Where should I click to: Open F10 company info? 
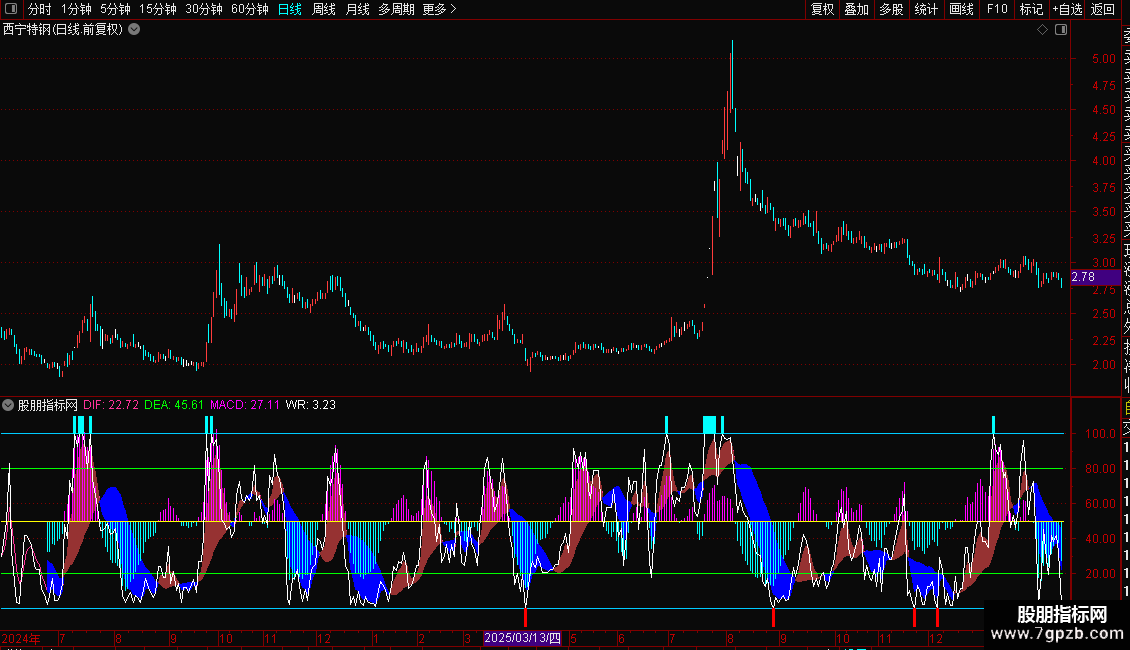pyautogui.click(x=997, y=9)
